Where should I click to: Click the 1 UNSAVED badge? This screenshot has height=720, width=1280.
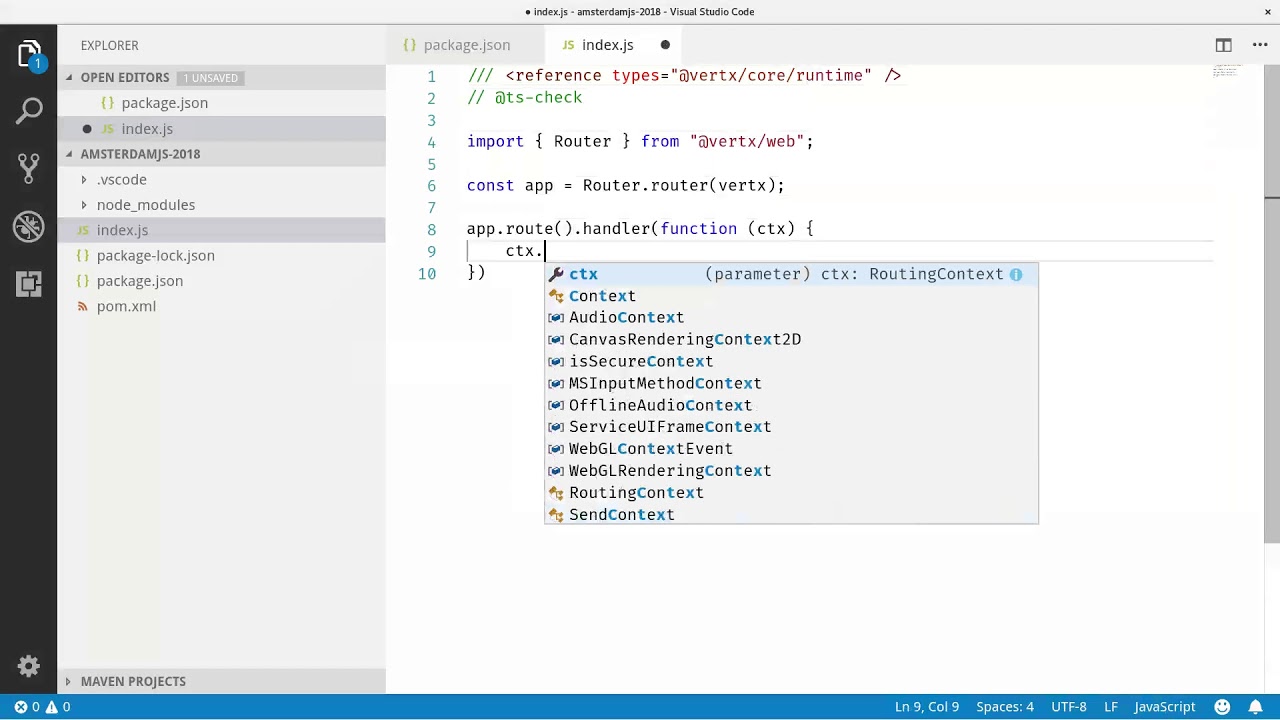(x=211, y=78)
